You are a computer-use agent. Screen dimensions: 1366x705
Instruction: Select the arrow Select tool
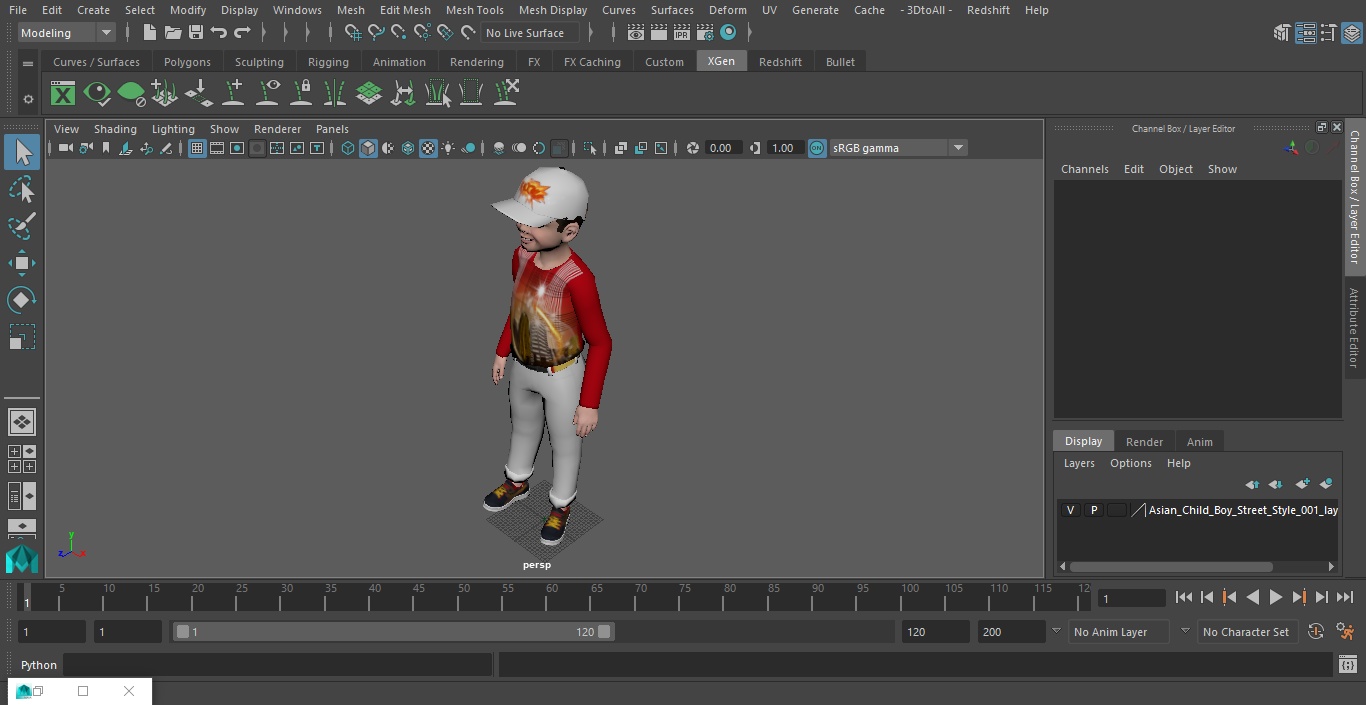point(22,152)
